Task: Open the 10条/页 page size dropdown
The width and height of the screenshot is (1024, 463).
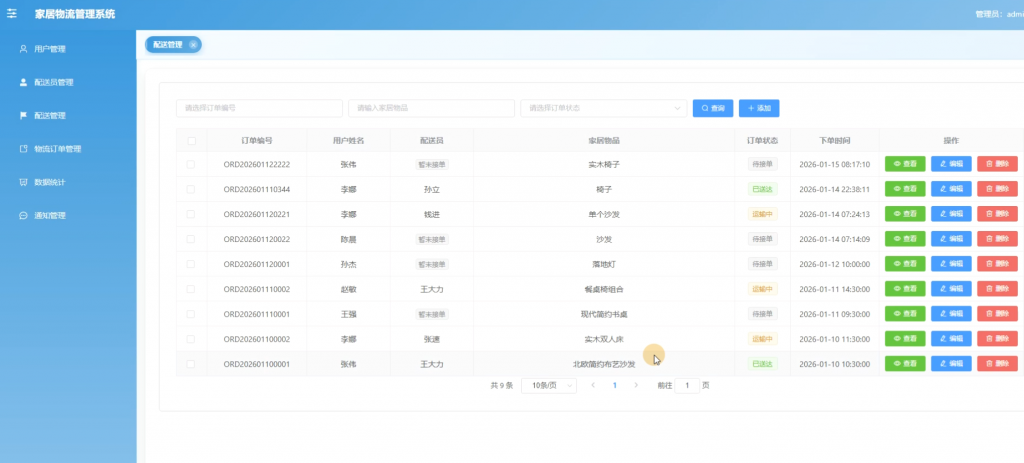Action: click(549, 385)
